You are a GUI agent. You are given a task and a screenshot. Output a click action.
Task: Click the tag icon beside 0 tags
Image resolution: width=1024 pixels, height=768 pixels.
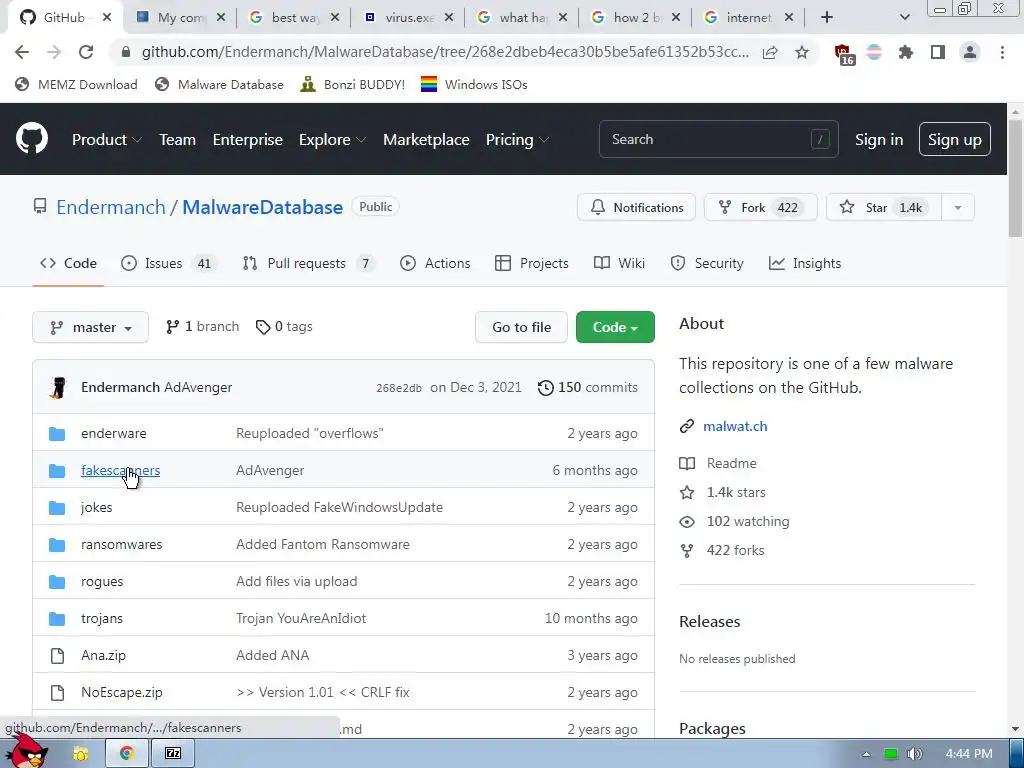click(x=263, y=327)
